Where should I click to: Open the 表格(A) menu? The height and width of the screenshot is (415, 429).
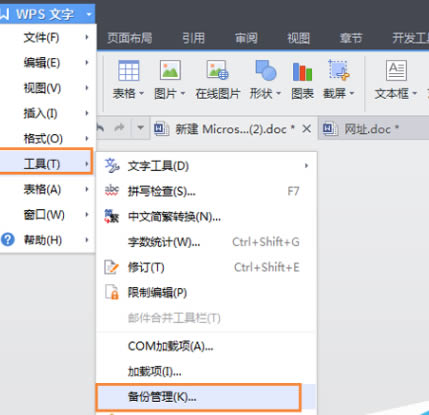click(x=48, y=189)
